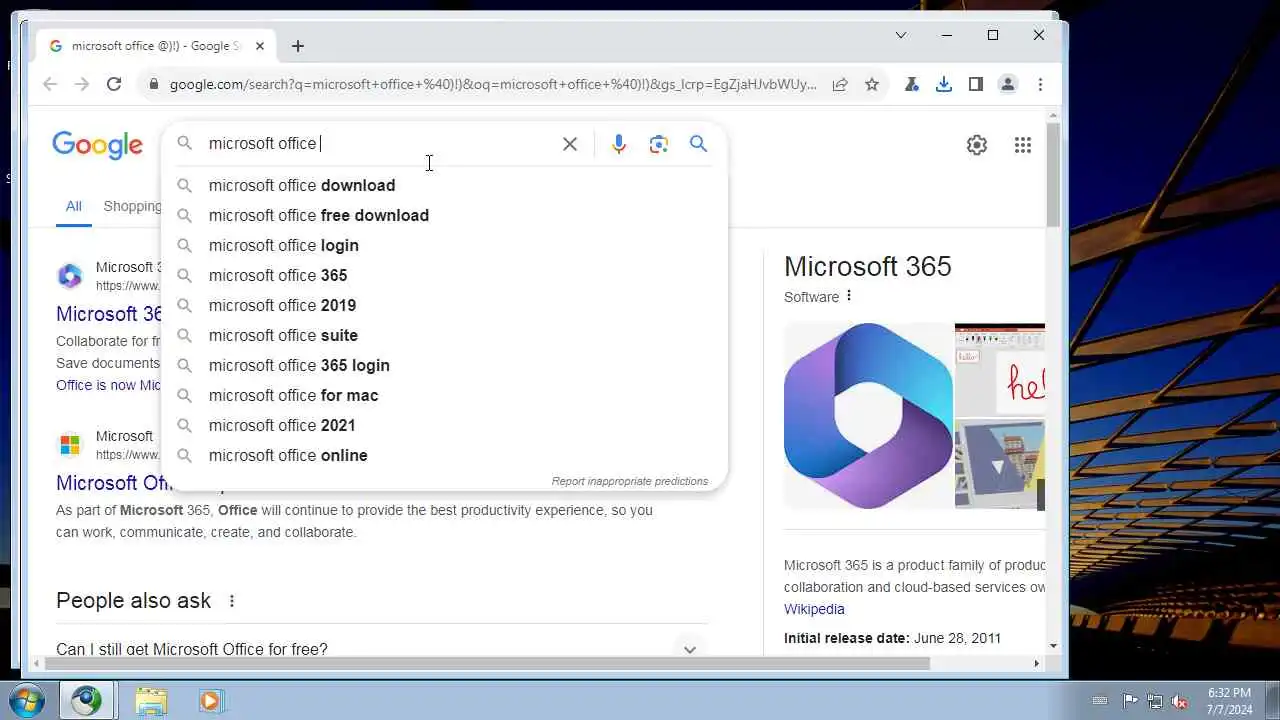1280x720 pixels.
Task: Share this page icon in address bar
Action: pos(840,84)
